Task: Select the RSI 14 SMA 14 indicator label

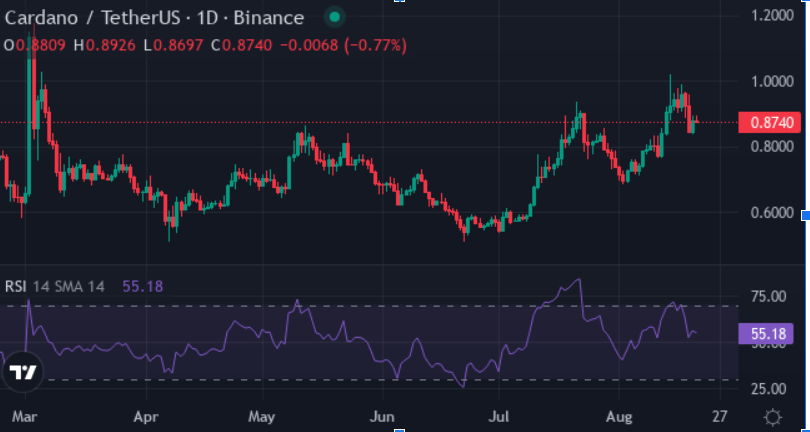Action: [55, 286]
